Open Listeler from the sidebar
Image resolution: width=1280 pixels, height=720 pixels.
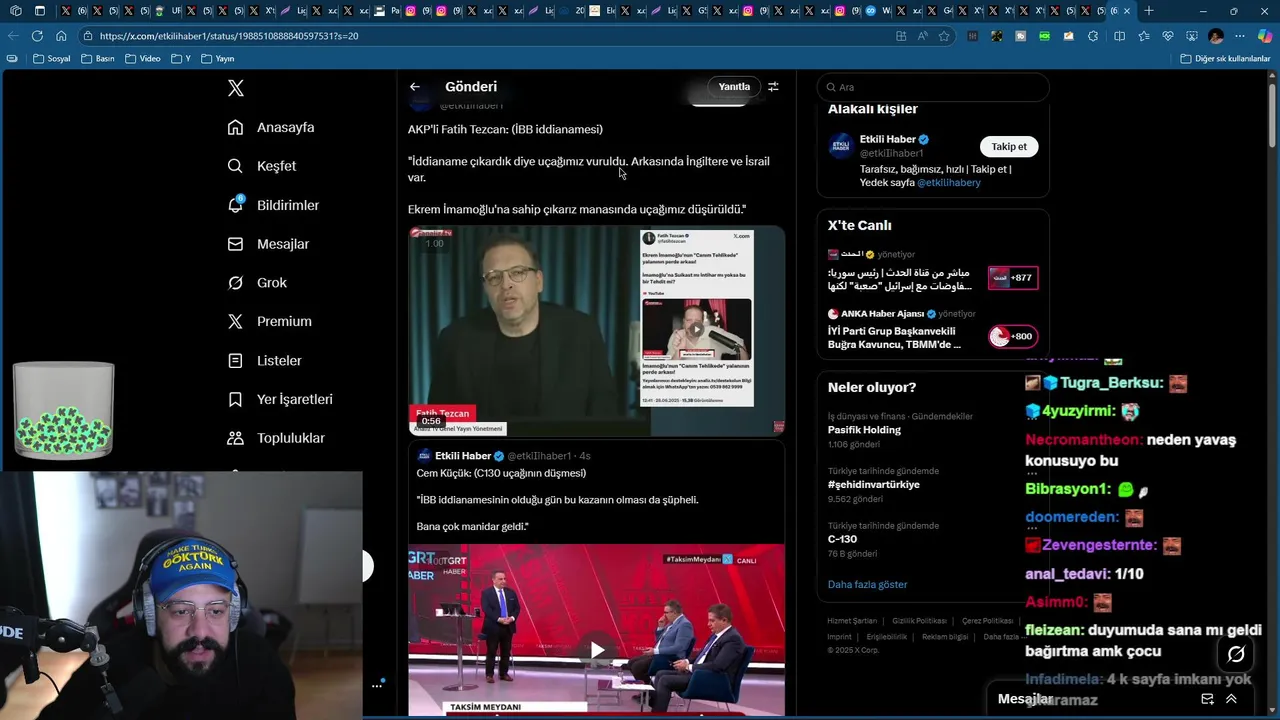point(264,360)
